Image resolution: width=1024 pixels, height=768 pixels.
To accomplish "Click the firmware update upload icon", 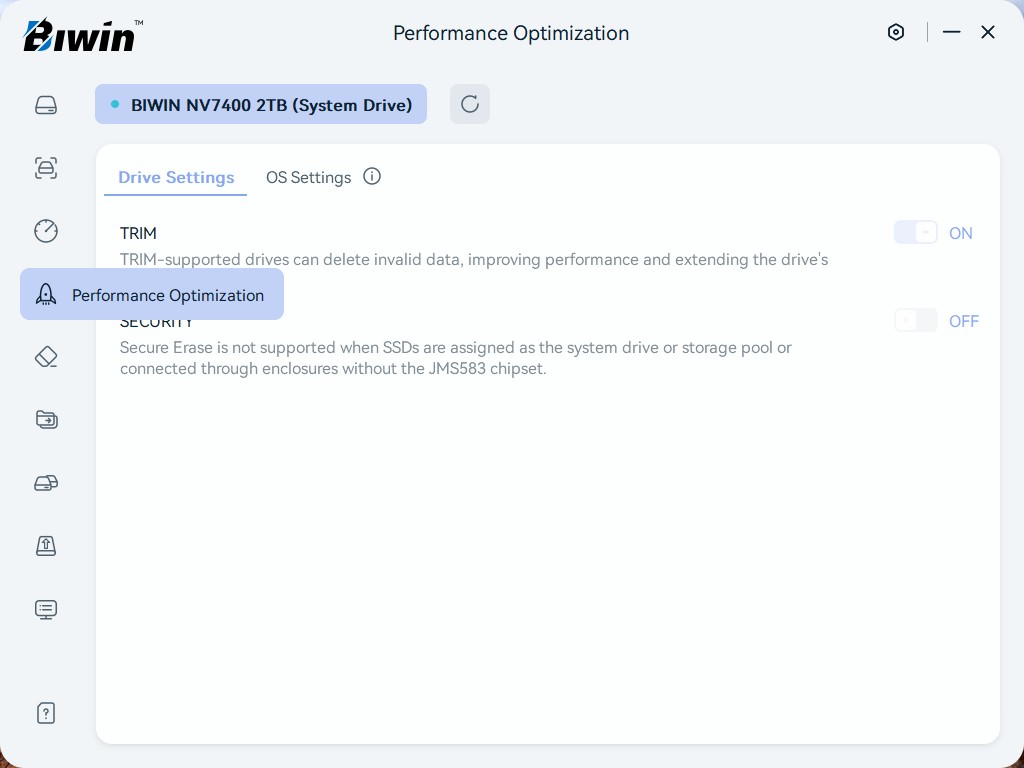I will (x=46, y=546).
